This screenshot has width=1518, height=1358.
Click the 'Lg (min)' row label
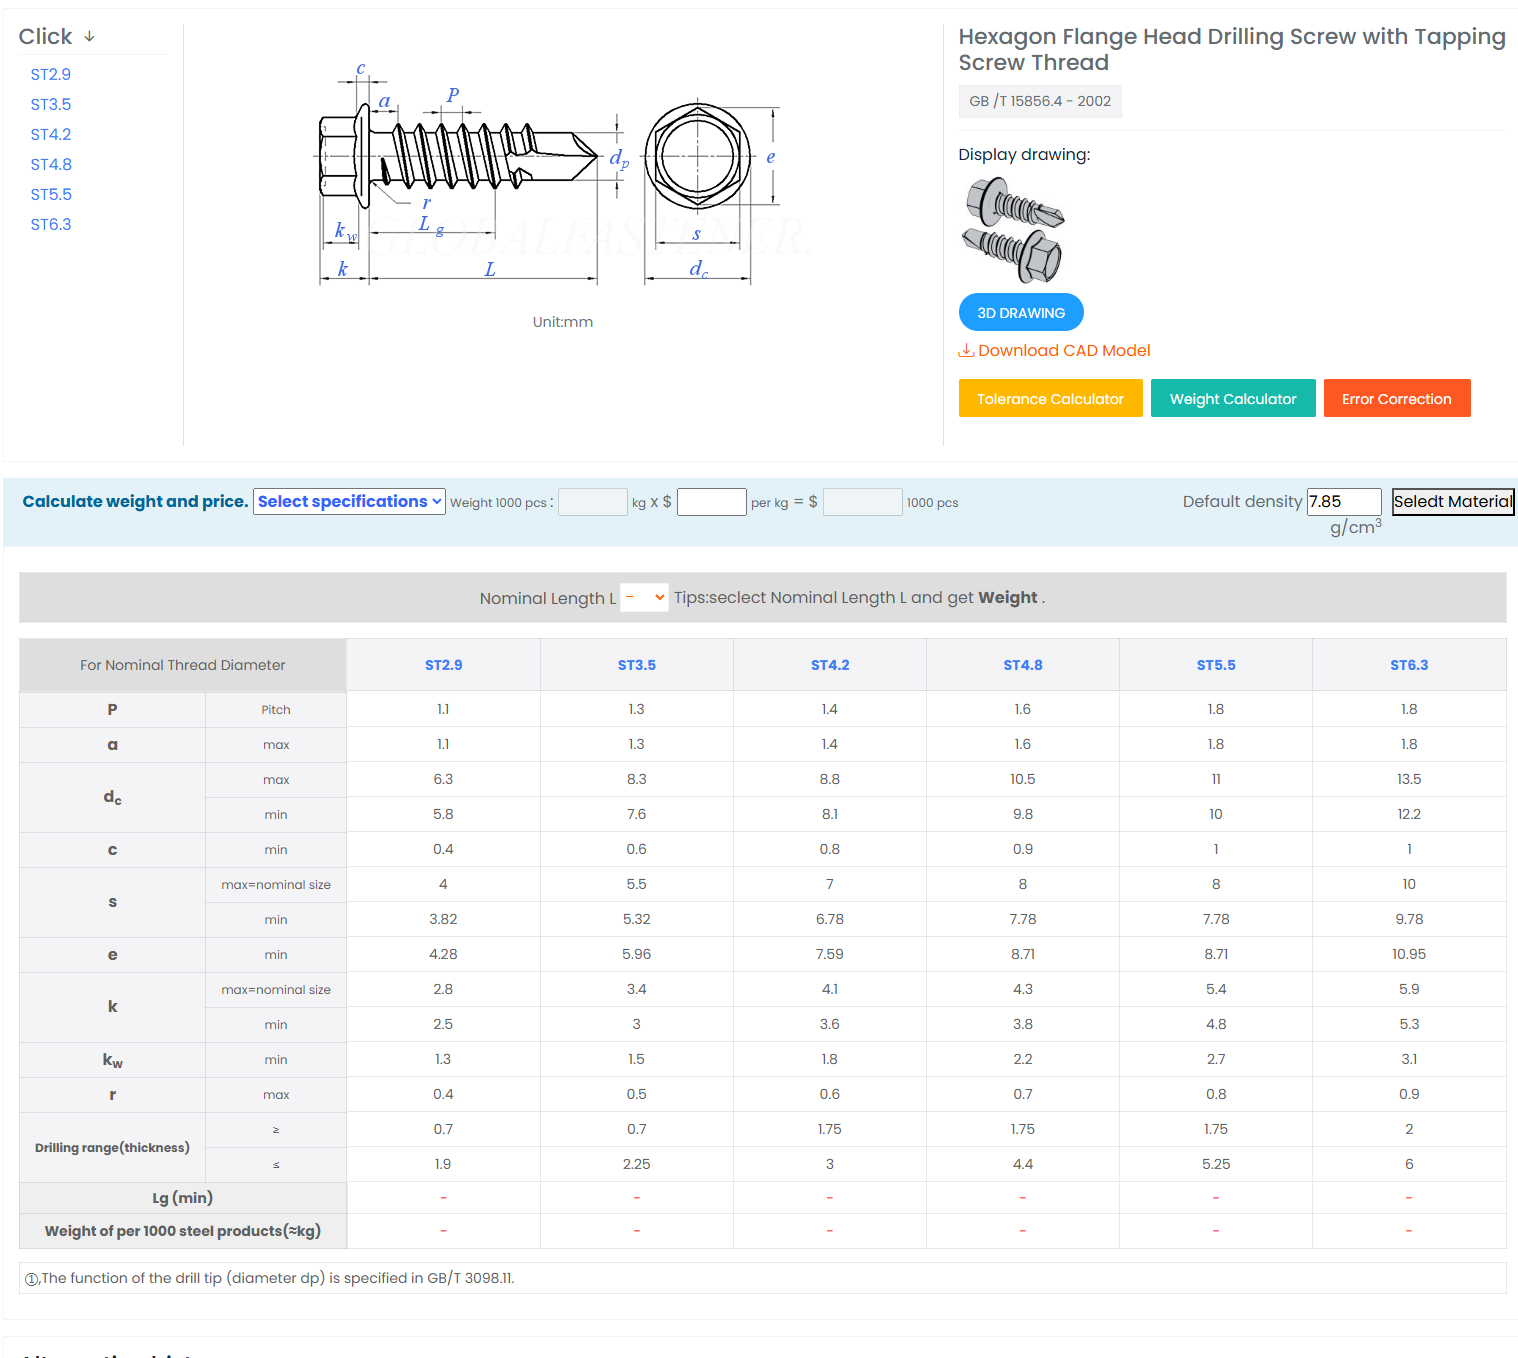pyautogui.click(x=183, y=1198)
